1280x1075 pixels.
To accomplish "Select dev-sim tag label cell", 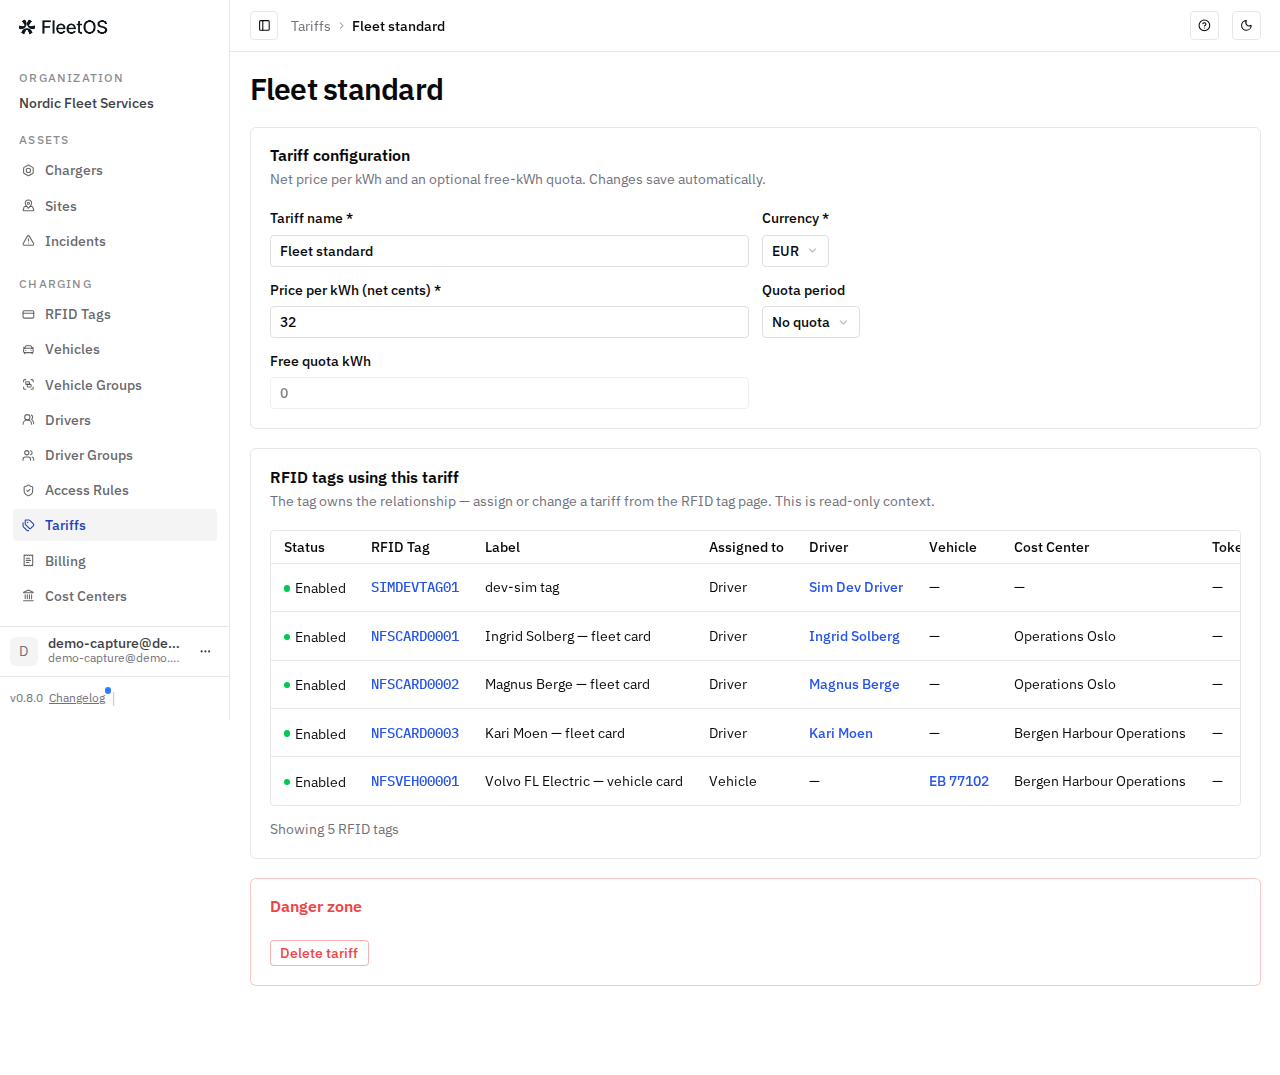I will pos(522,587).
